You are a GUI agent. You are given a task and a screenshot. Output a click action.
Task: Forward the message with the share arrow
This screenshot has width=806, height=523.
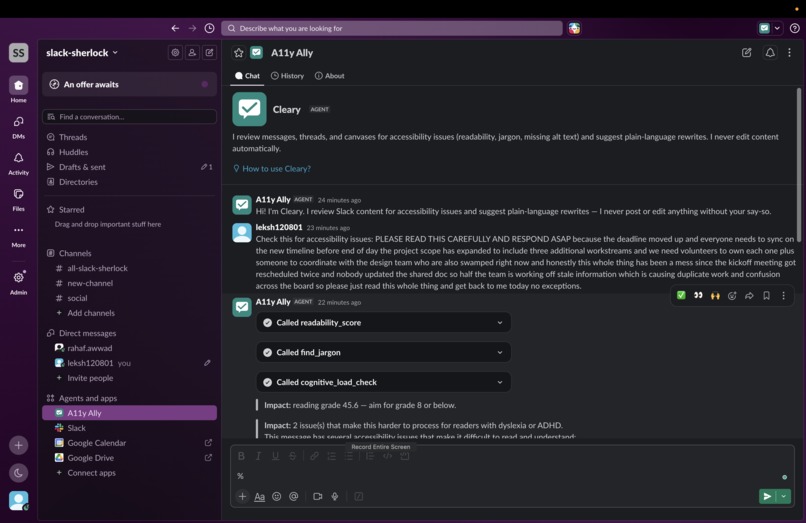[749, 295]
